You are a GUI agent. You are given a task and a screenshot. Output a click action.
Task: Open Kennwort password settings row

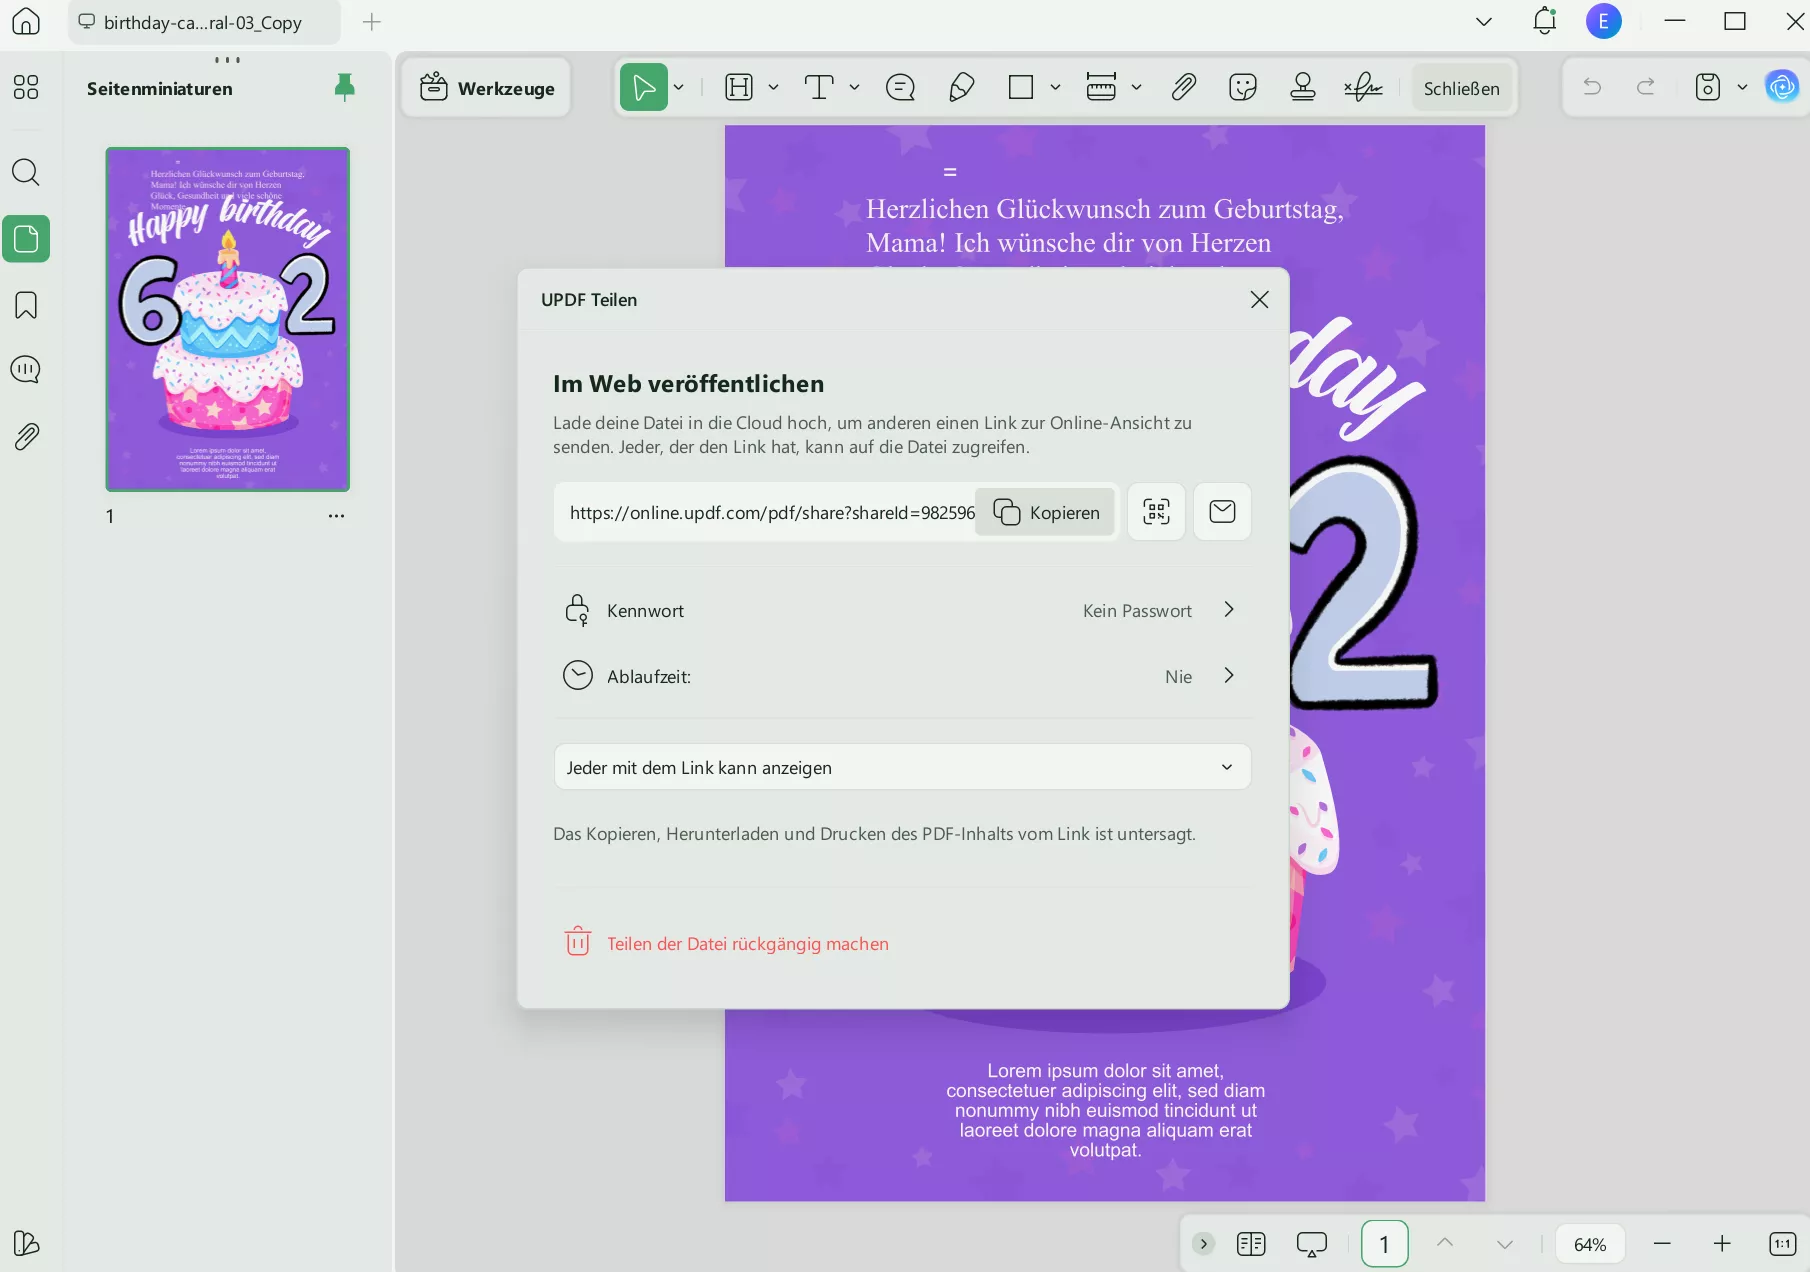(902, 610)
